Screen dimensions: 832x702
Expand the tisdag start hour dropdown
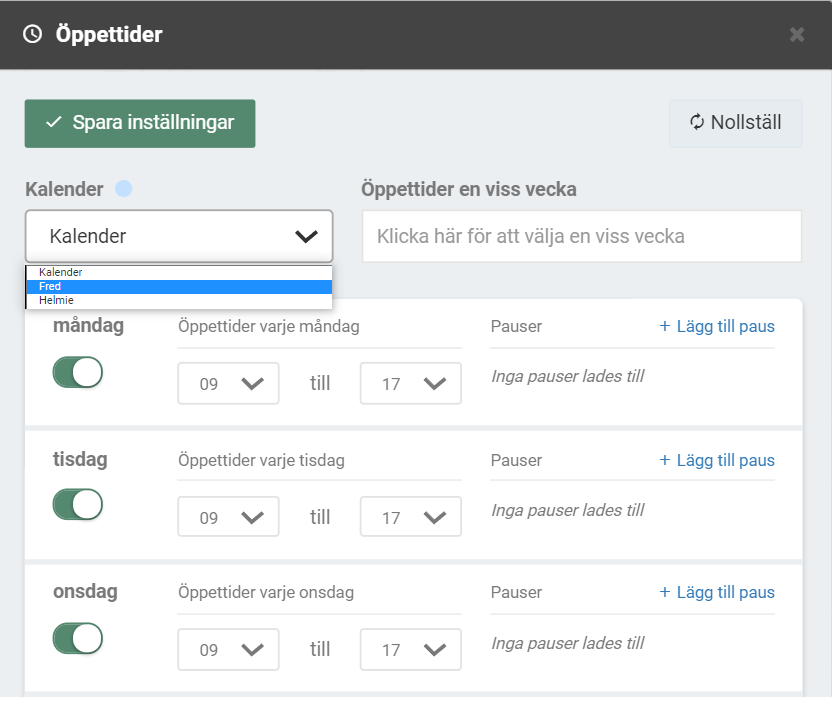tap(228, 517)
